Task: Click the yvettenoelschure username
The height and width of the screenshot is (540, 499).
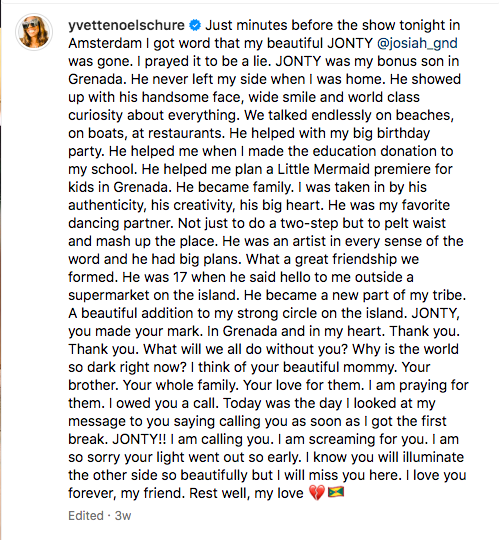Action: click(x=126, y=25)
